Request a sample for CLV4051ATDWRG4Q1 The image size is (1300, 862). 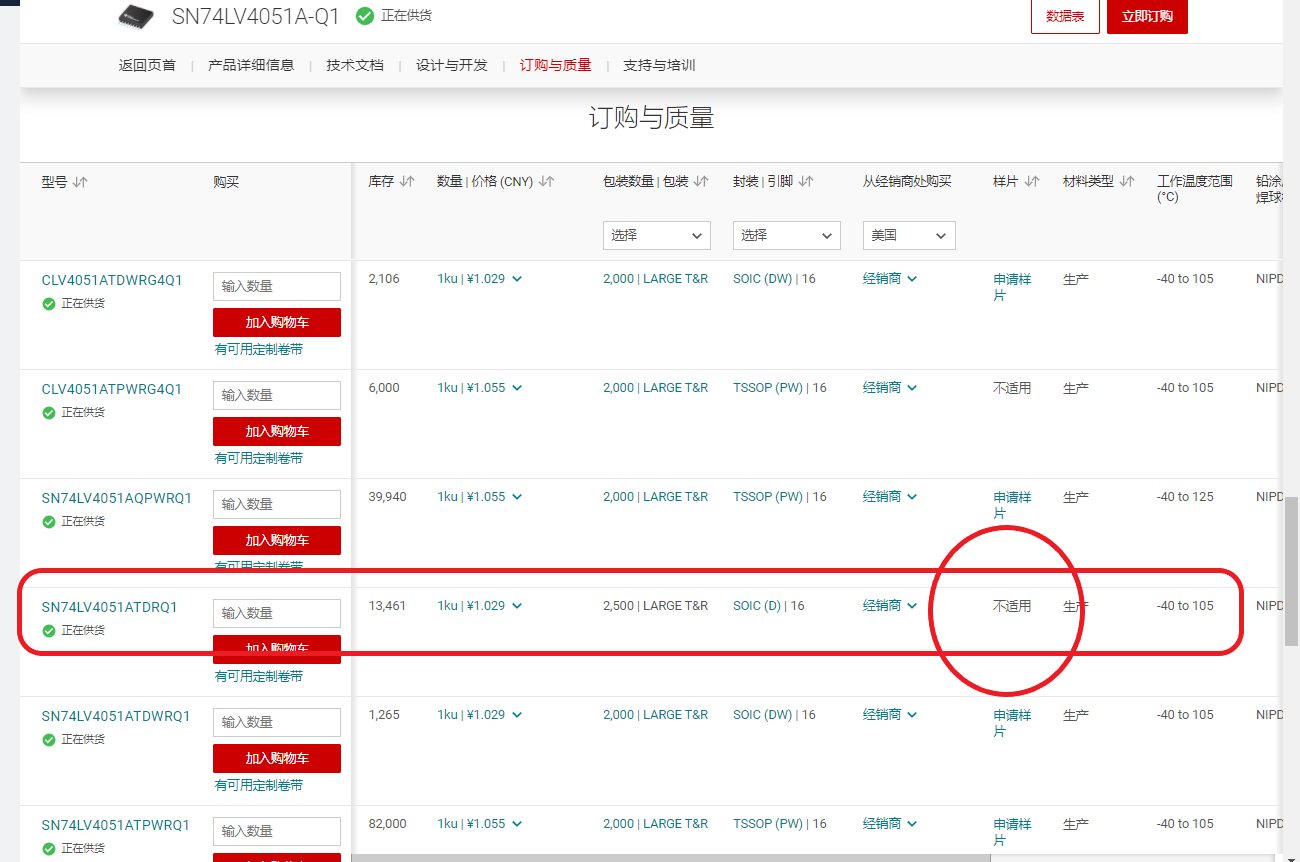[1012, 287]
